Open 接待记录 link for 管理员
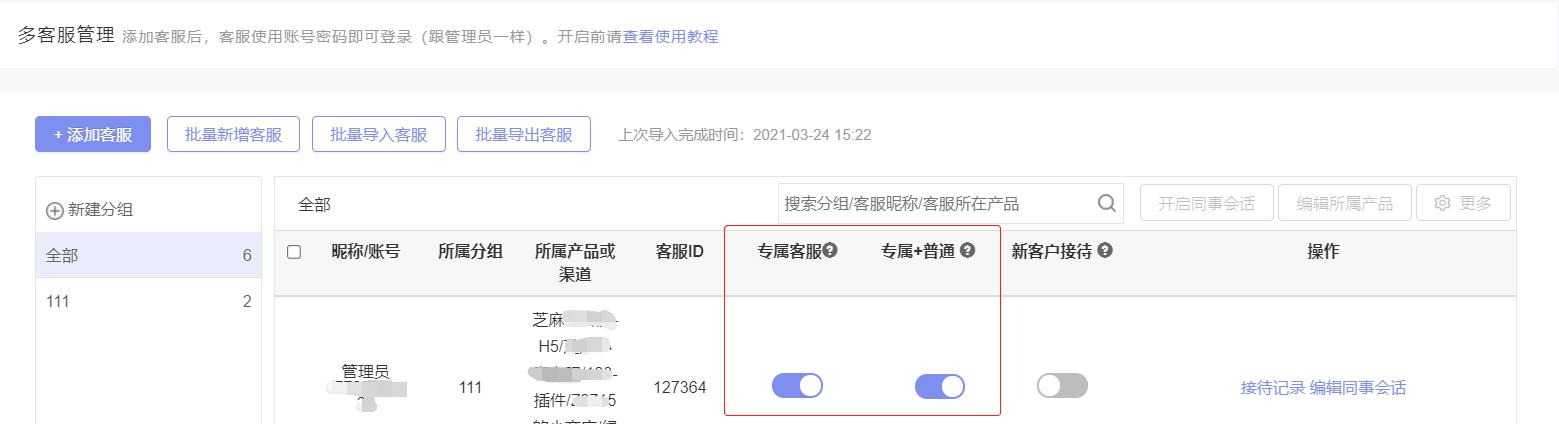 coord(1272,388)
